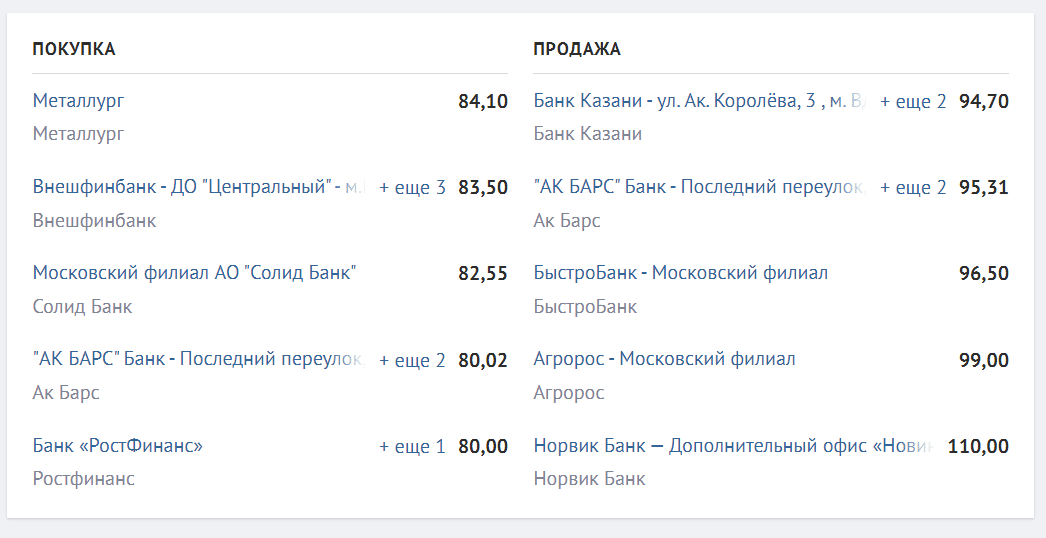
Task: Select the 84,10 rate for Металлург
Action: [483, 101]
